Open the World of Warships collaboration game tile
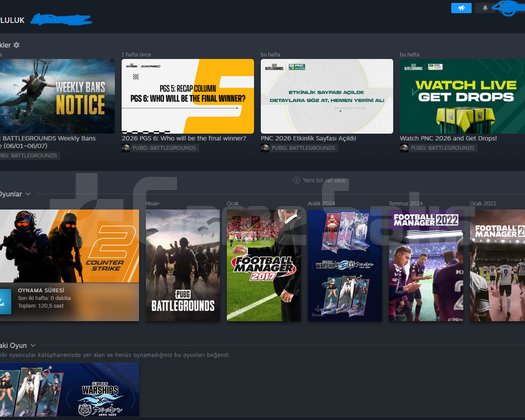 pyautogui.click(x=69, y=389)
